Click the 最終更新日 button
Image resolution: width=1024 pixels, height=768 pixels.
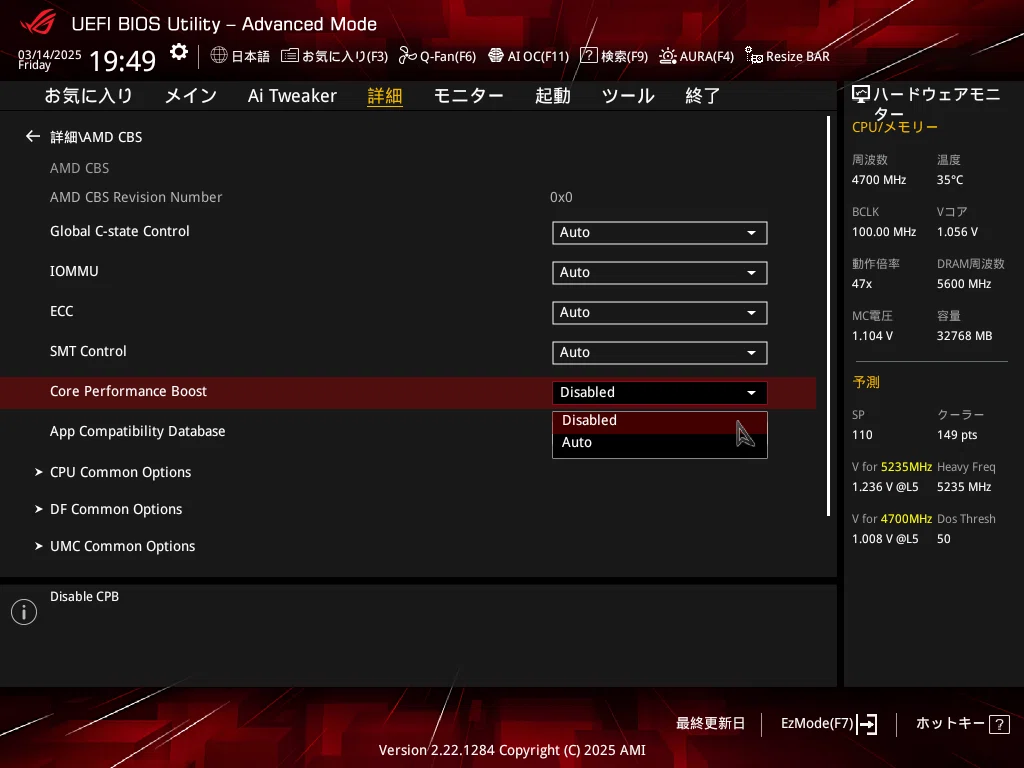(710, 724)
